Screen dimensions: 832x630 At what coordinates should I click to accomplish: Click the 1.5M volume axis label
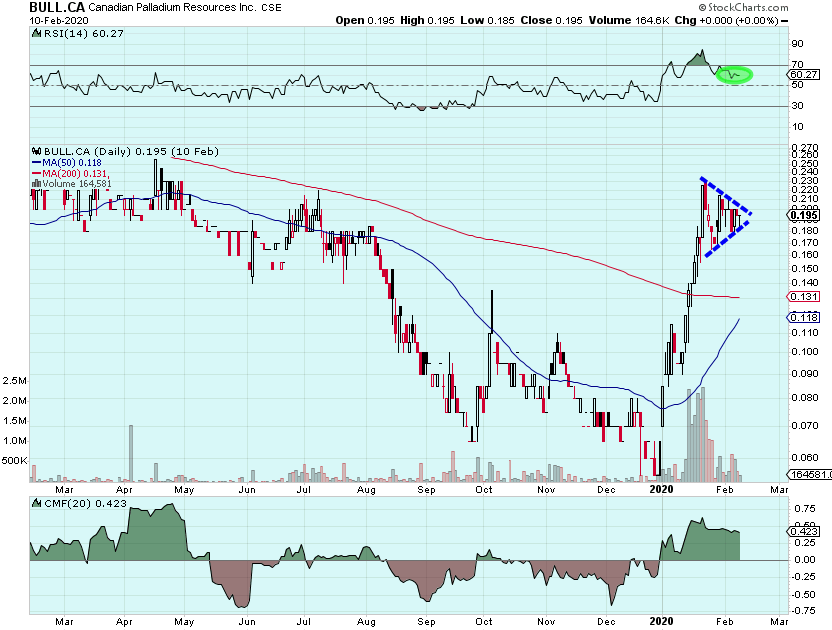pyautogui.click(x=14, y=421)
